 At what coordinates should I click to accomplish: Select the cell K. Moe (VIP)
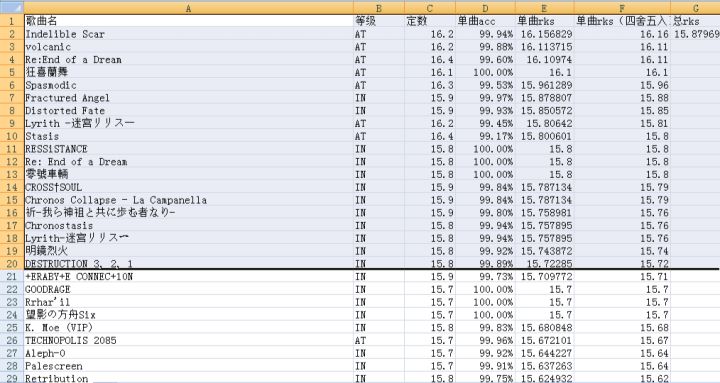click(x=188, y=327)
